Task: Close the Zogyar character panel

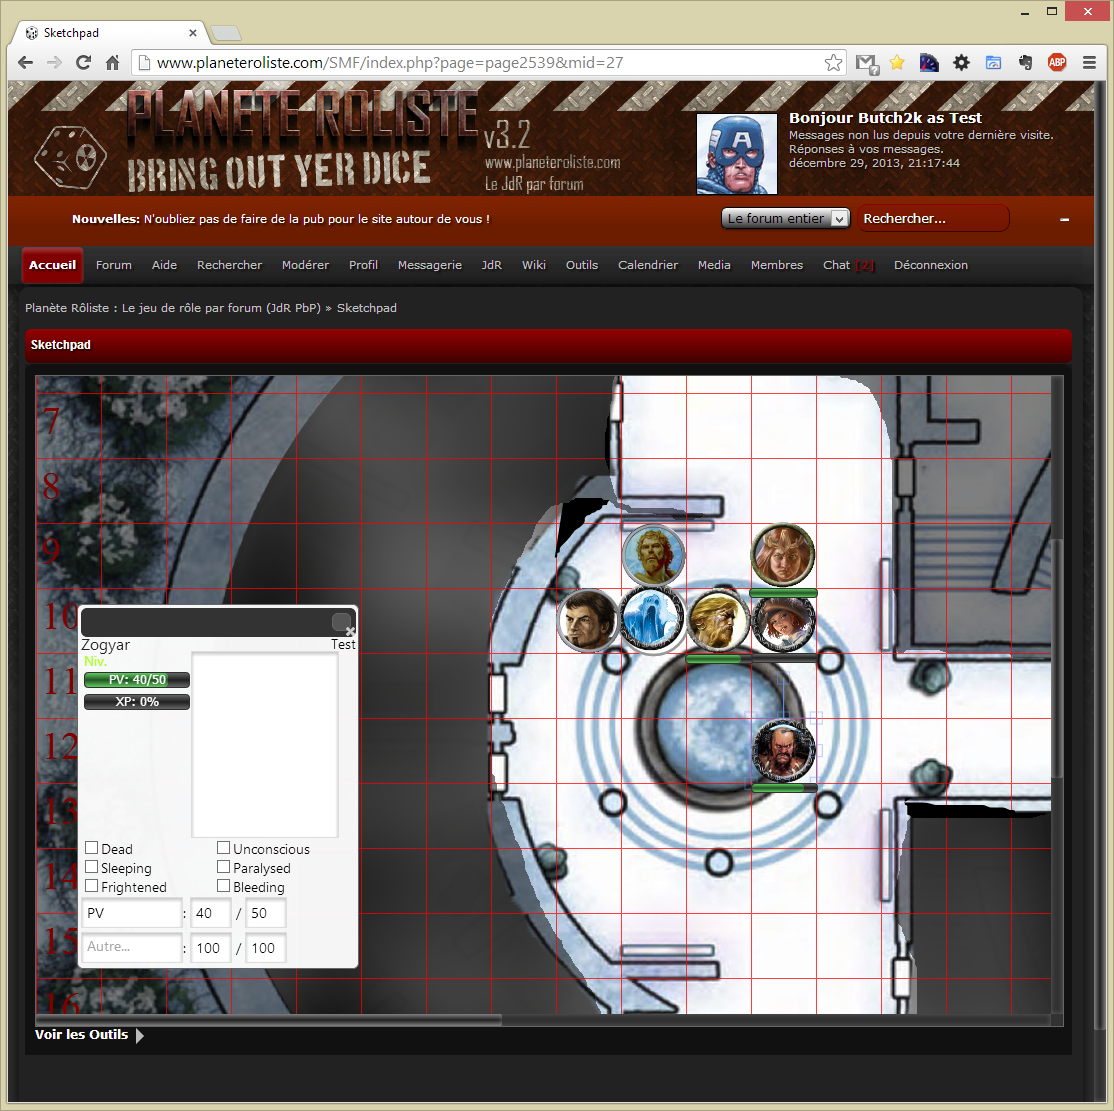Action: point(349,631)
